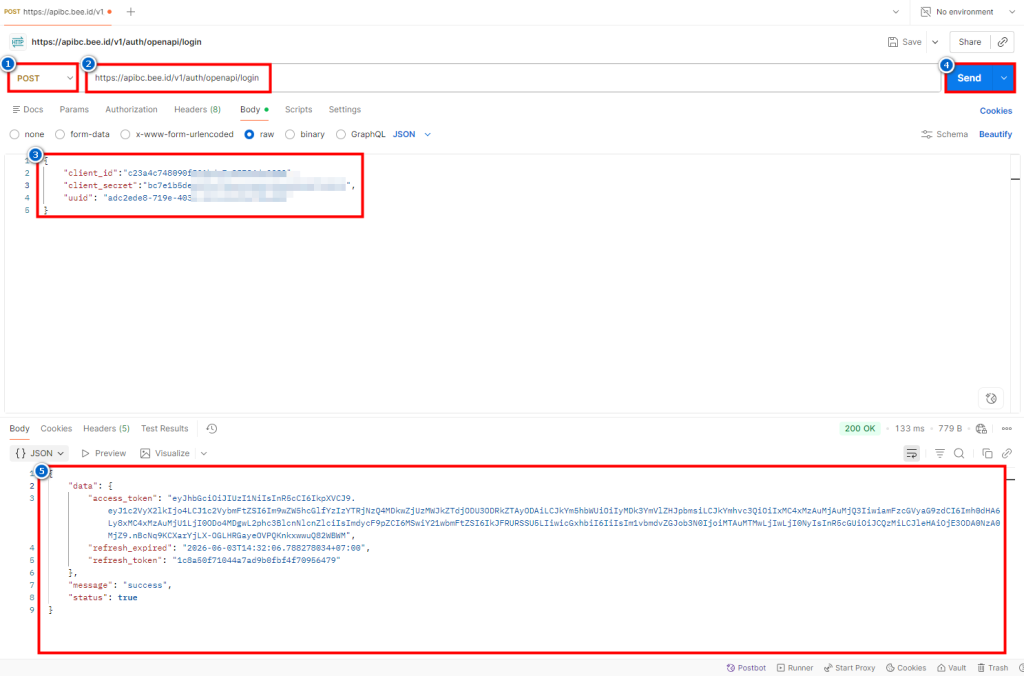1024x676 pixels.
Task: Open Send button dropdown arrow
Action: tap(1004, 78)
